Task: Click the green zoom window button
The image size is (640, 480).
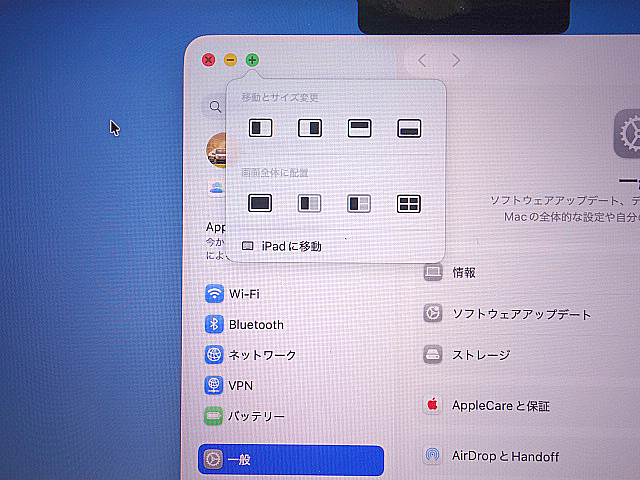Action: [252, 60]
